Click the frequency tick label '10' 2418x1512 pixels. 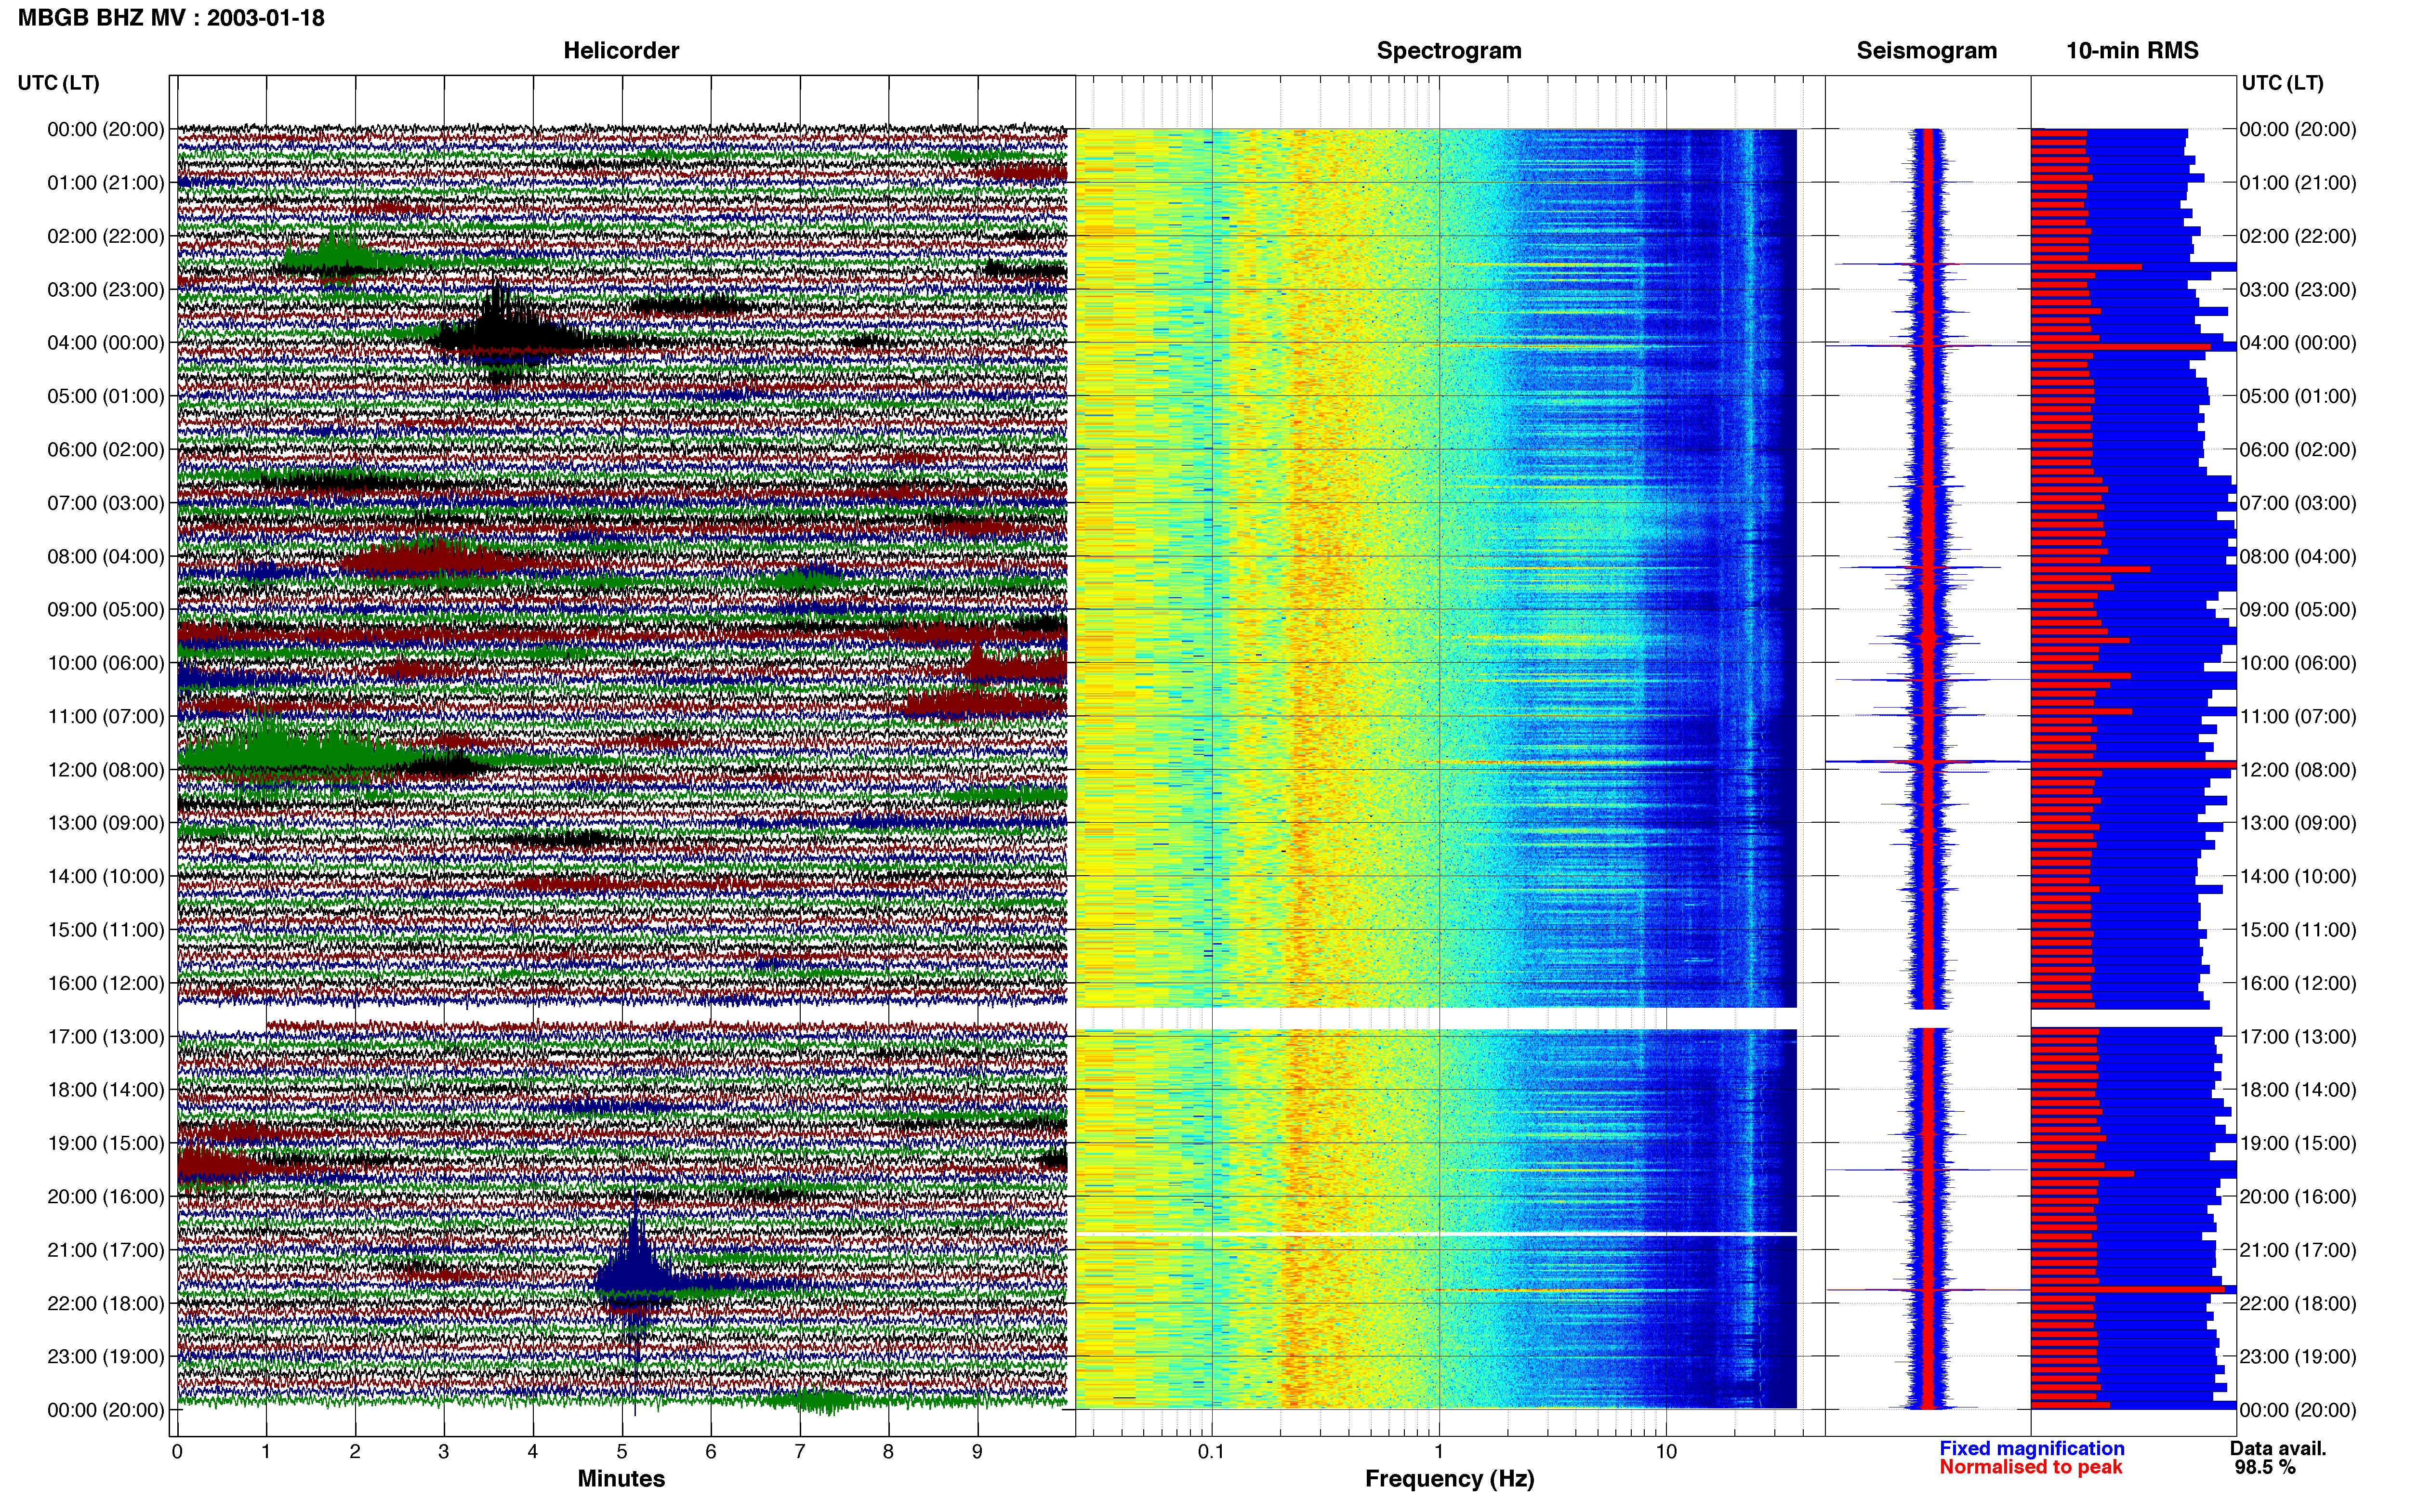(x=1666, y=1452)
